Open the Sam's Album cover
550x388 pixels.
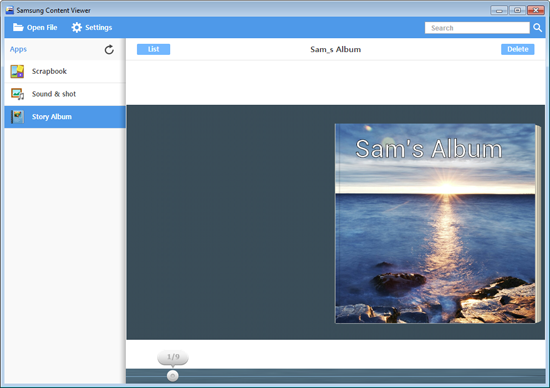[x=437, y=223]
